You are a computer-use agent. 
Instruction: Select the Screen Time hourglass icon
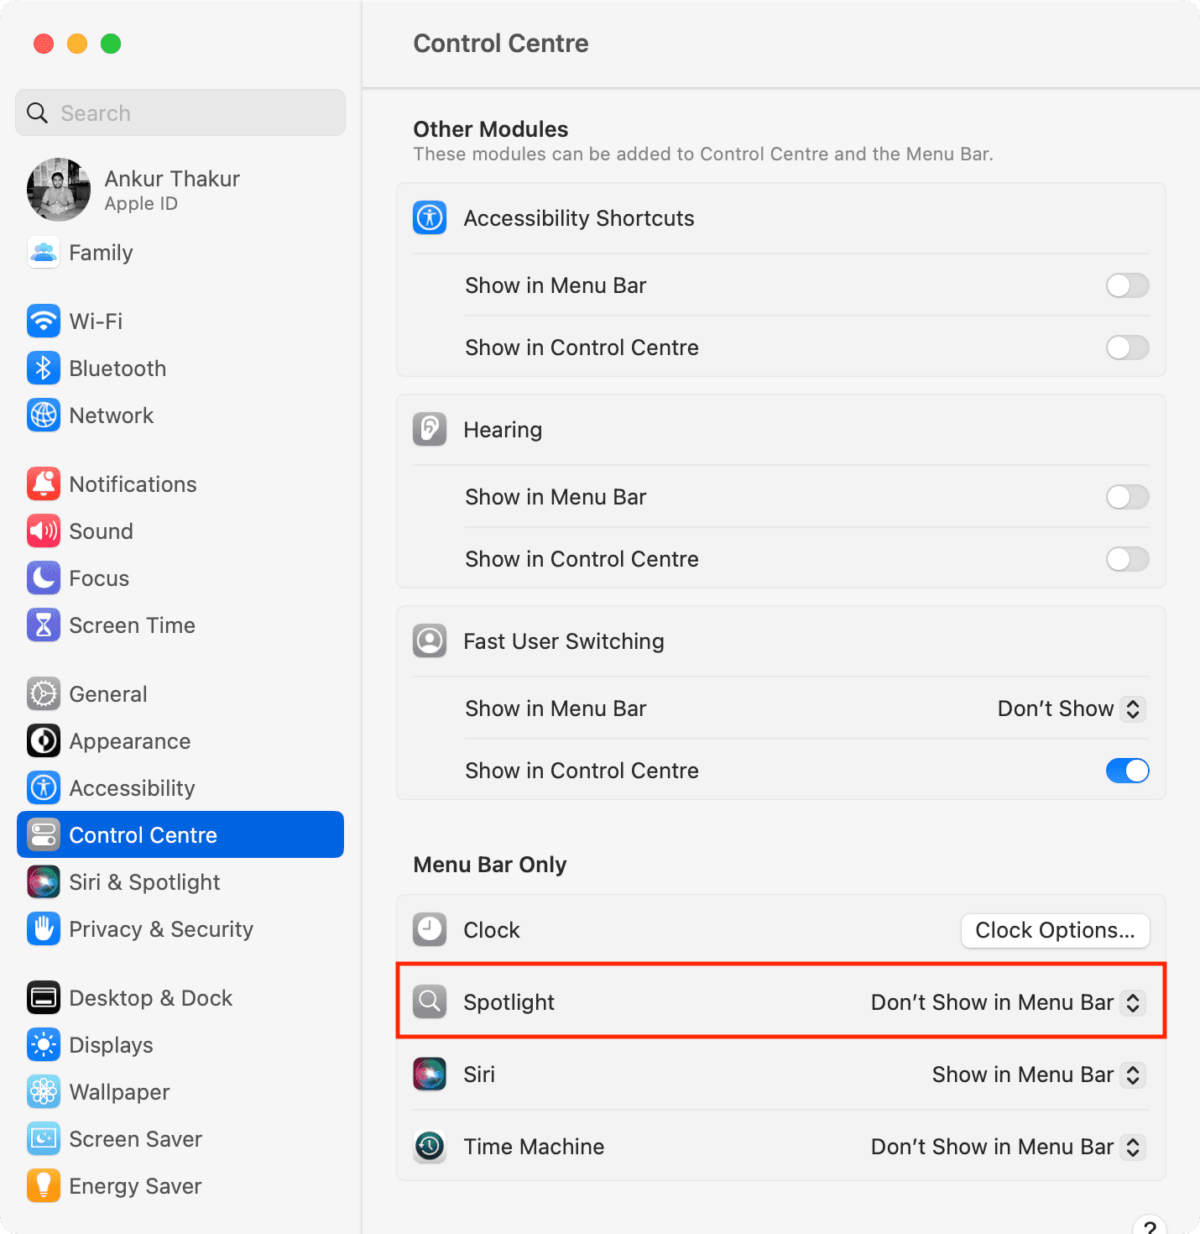(x=43, y=625)
